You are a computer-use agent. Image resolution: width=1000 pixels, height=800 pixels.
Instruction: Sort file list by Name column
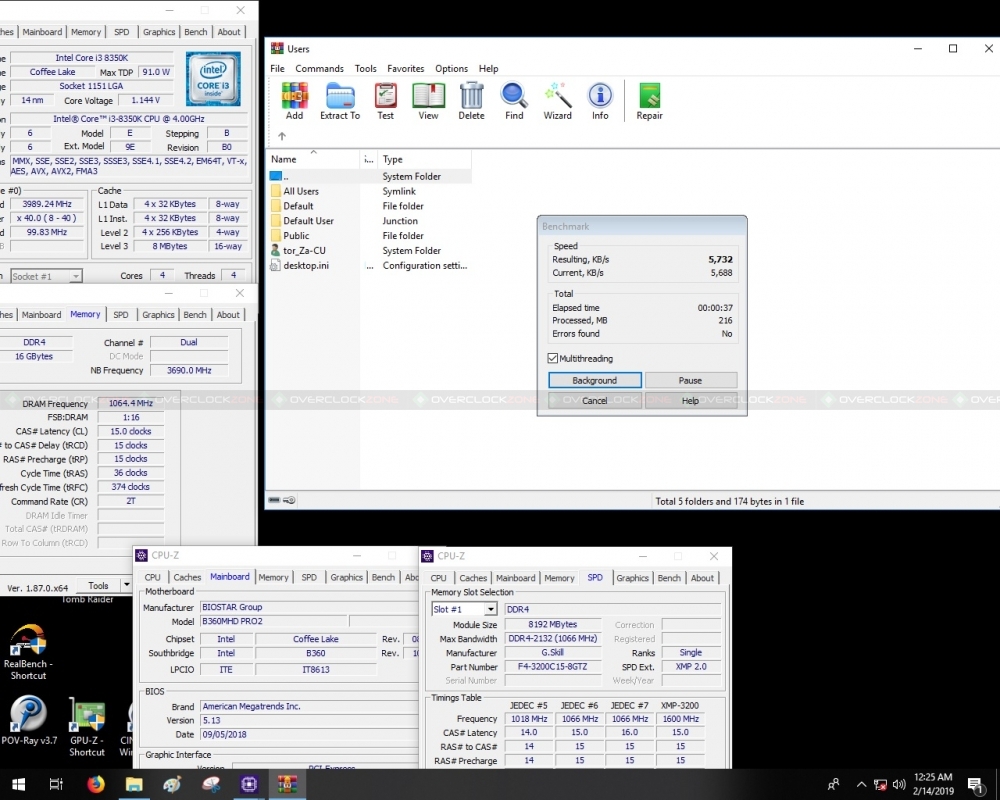pyautogui.click(x=314, y=159)
